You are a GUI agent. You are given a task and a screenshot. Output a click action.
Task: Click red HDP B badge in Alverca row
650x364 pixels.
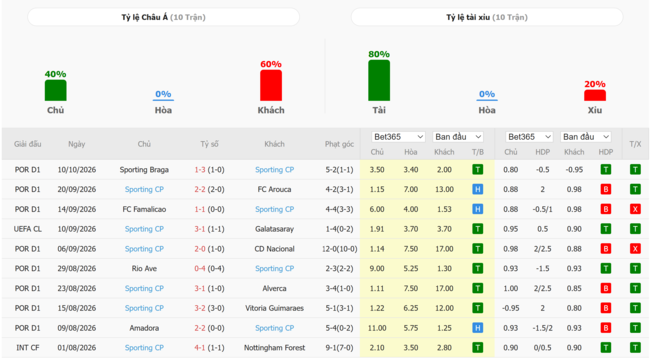point(606,288)
